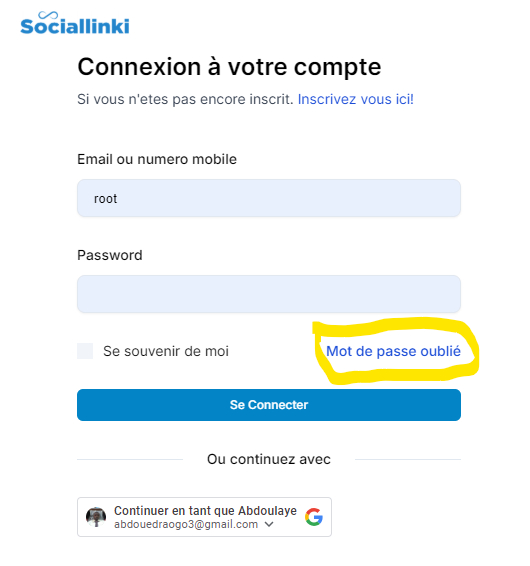
Task: Click the Sociallinki logo
Action: point(75,23)
